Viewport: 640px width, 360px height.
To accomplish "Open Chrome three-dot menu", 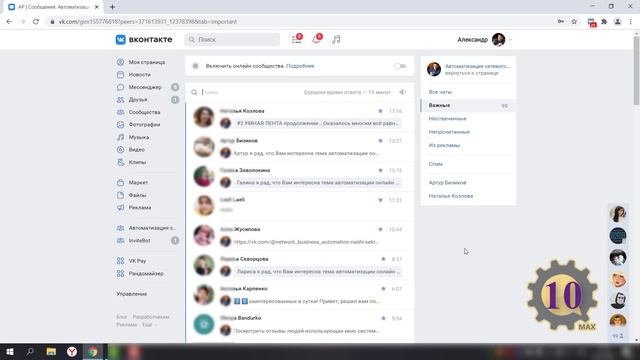I will (x=631, y=22).
